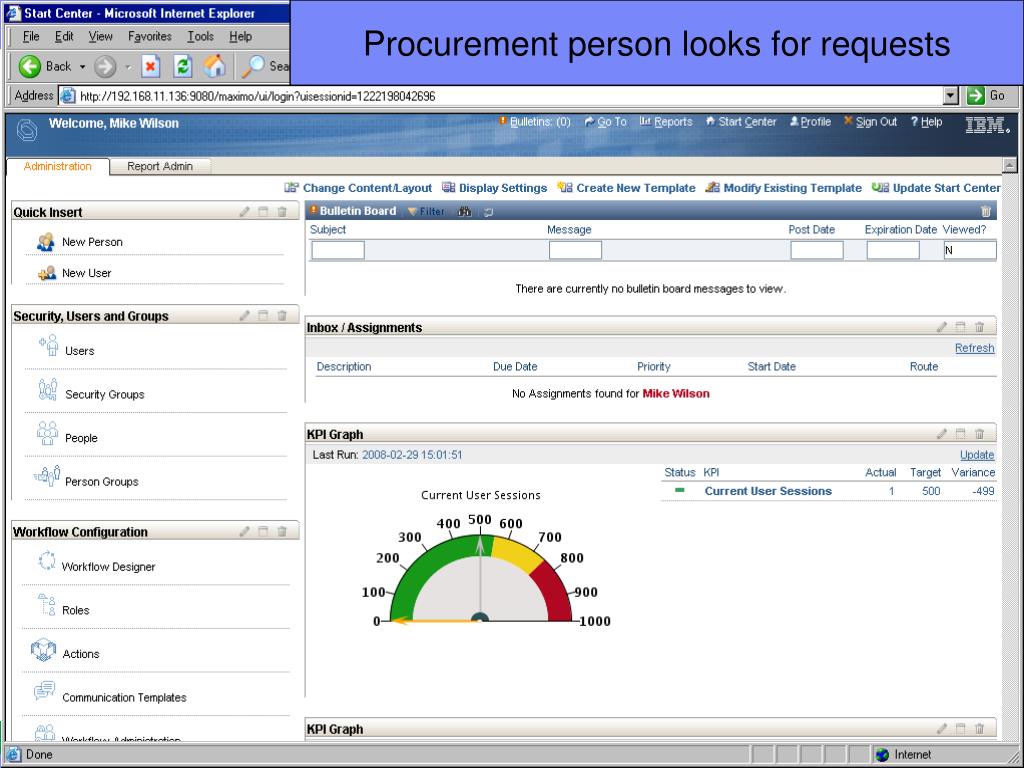Switch to the Report Admin tab

[x=160, y=167]
